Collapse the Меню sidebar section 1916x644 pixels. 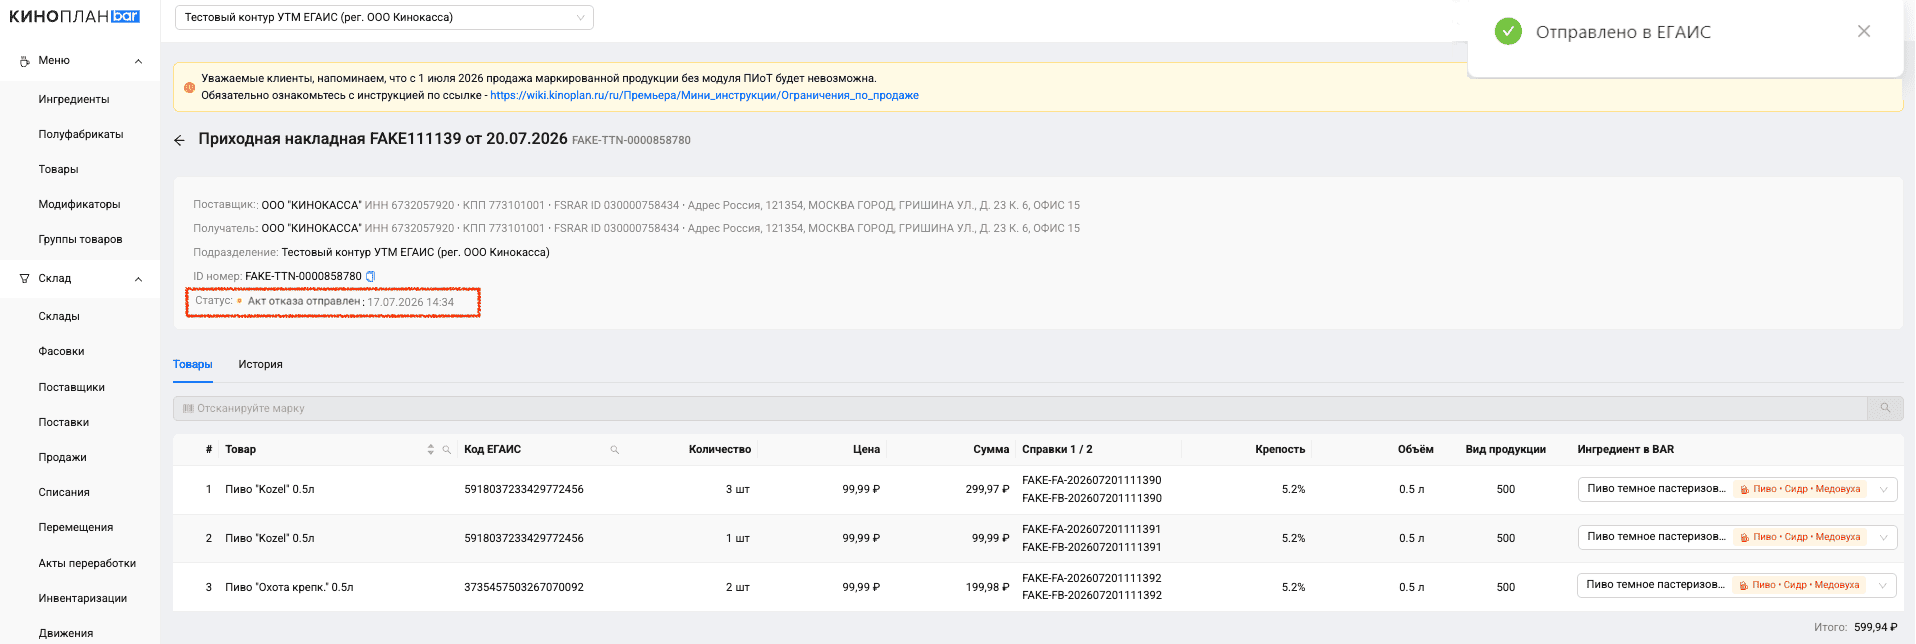coord(138,61)
